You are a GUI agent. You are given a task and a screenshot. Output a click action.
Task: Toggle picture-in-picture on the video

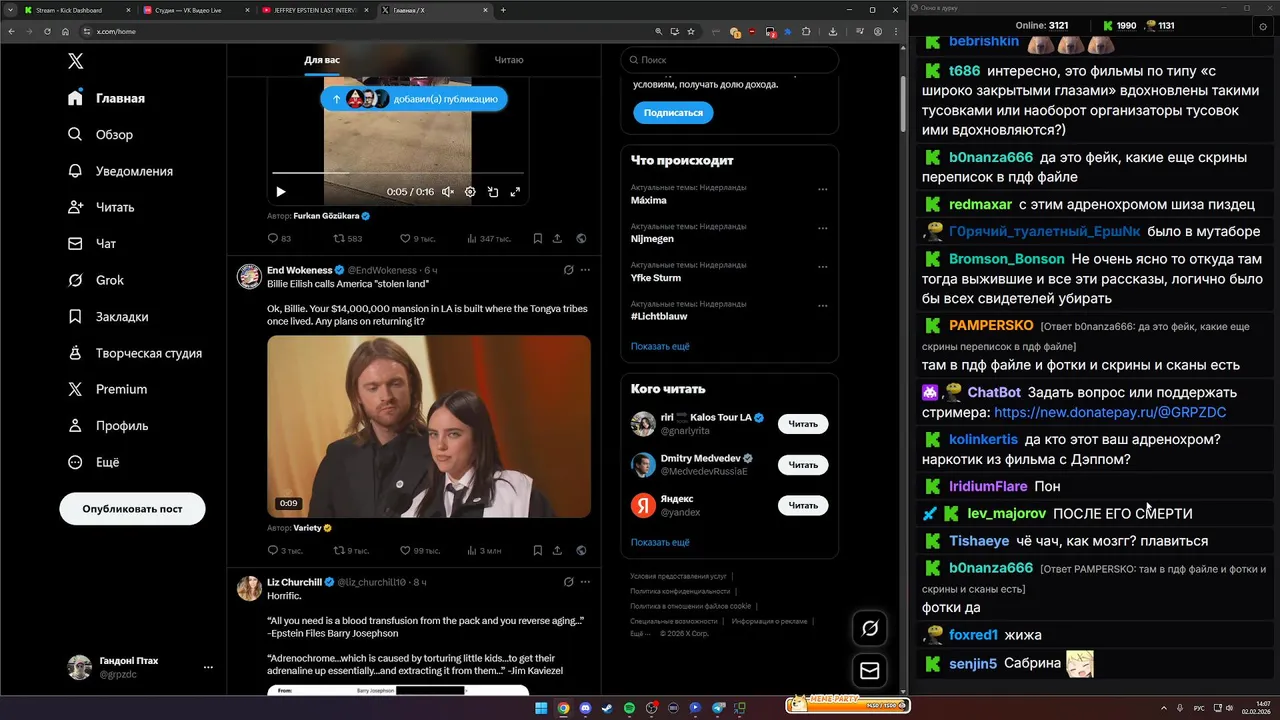coord(493,192)
